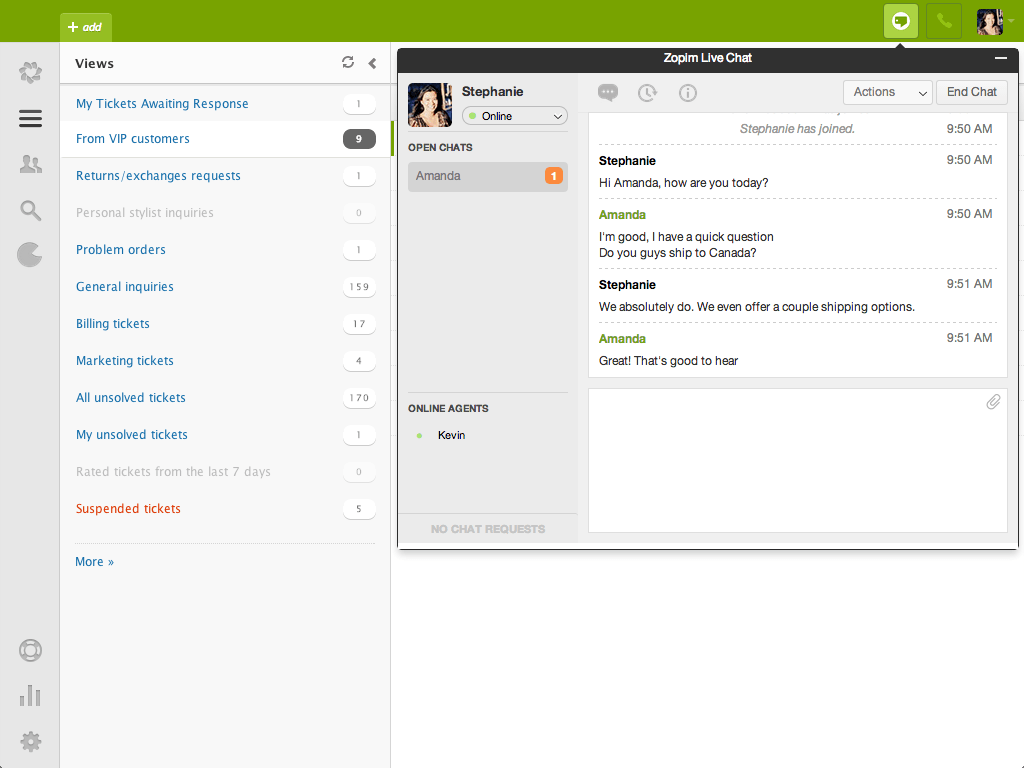Open the Online status dropdown
The image size is (1024, 768).
(515, 116)
